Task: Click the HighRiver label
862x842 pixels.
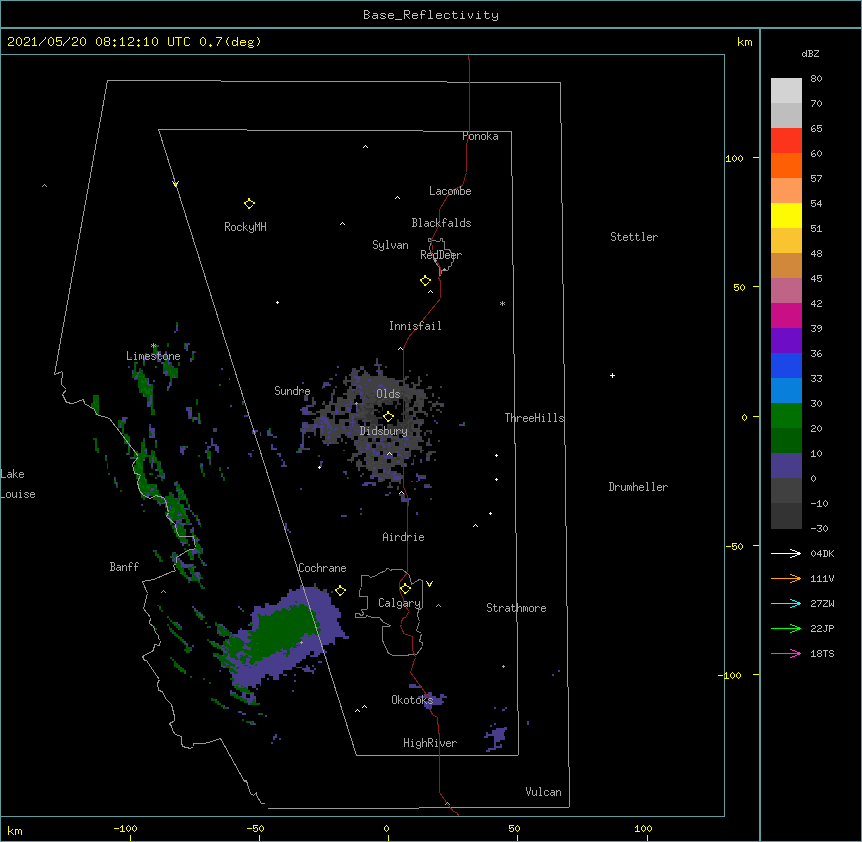Action: pos(430,743)
